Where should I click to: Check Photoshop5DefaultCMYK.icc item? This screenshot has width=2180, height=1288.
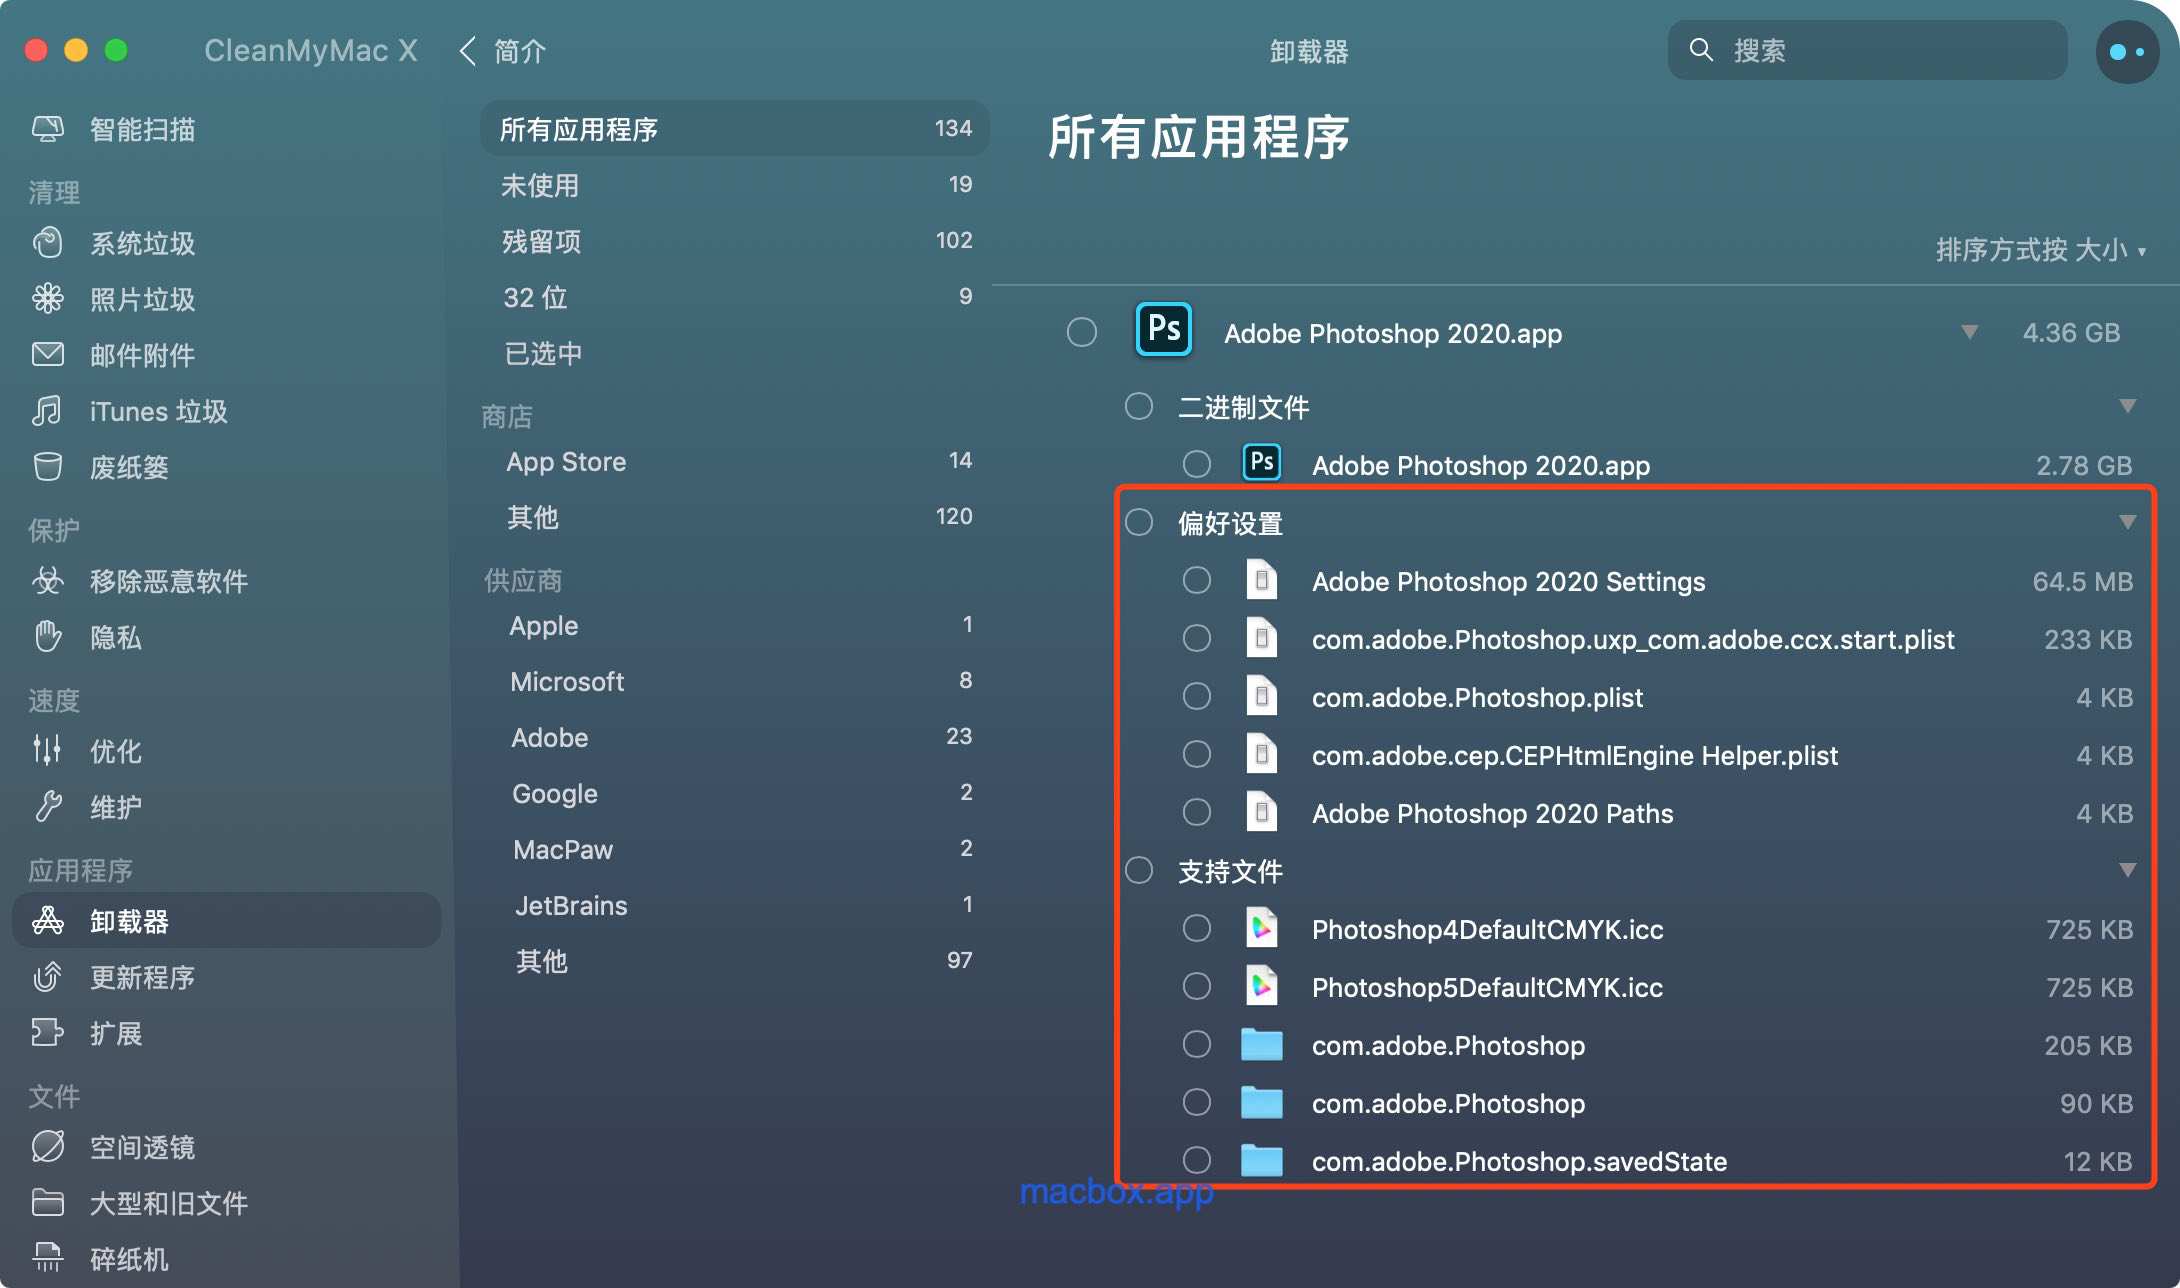tap(1197, 986)
